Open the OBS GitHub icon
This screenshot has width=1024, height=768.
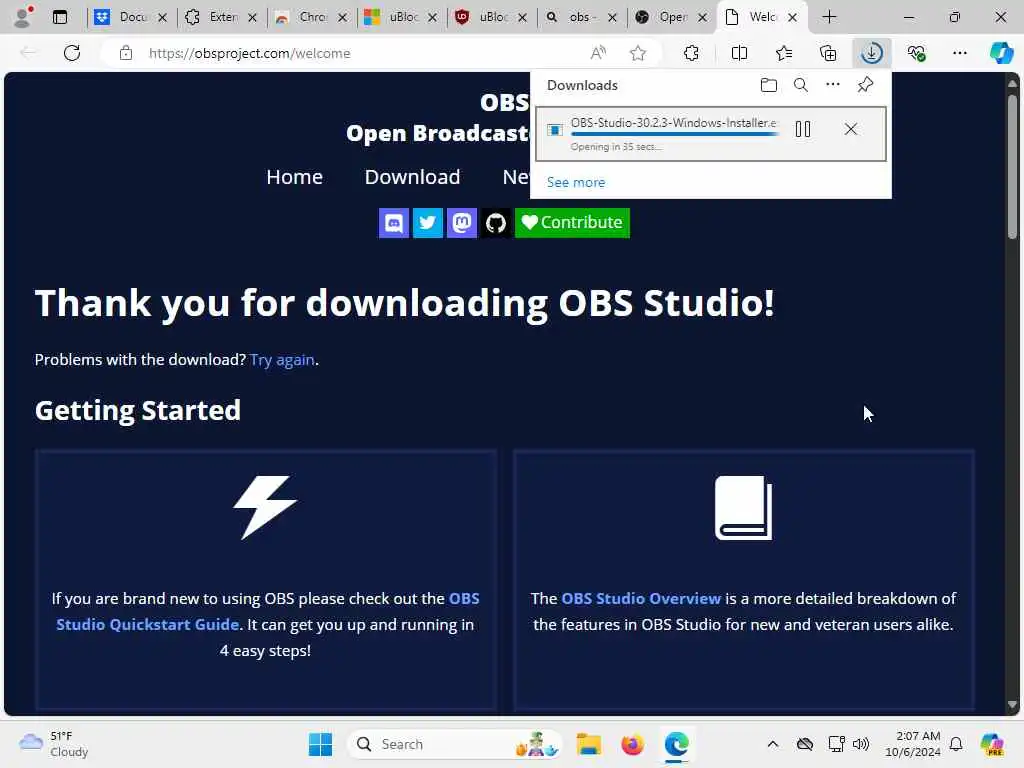[x=496, y=223]
